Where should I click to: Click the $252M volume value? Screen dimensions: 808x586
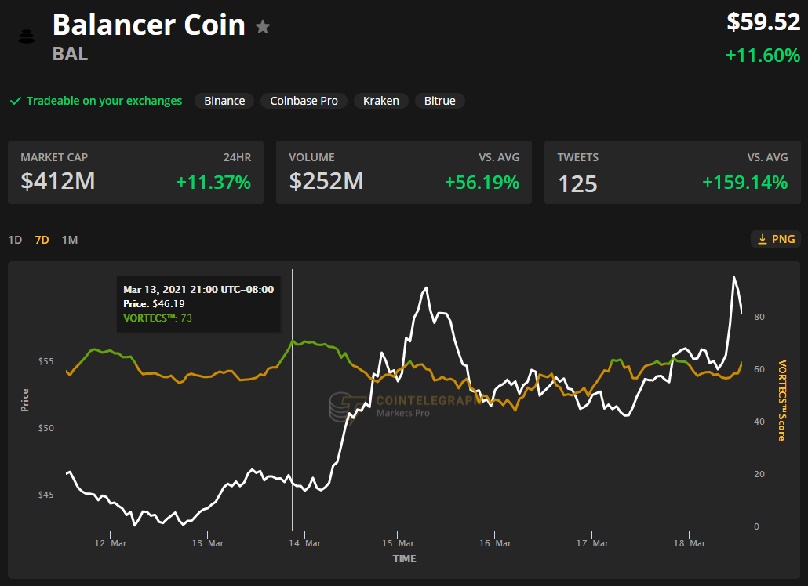click(326, 181)
